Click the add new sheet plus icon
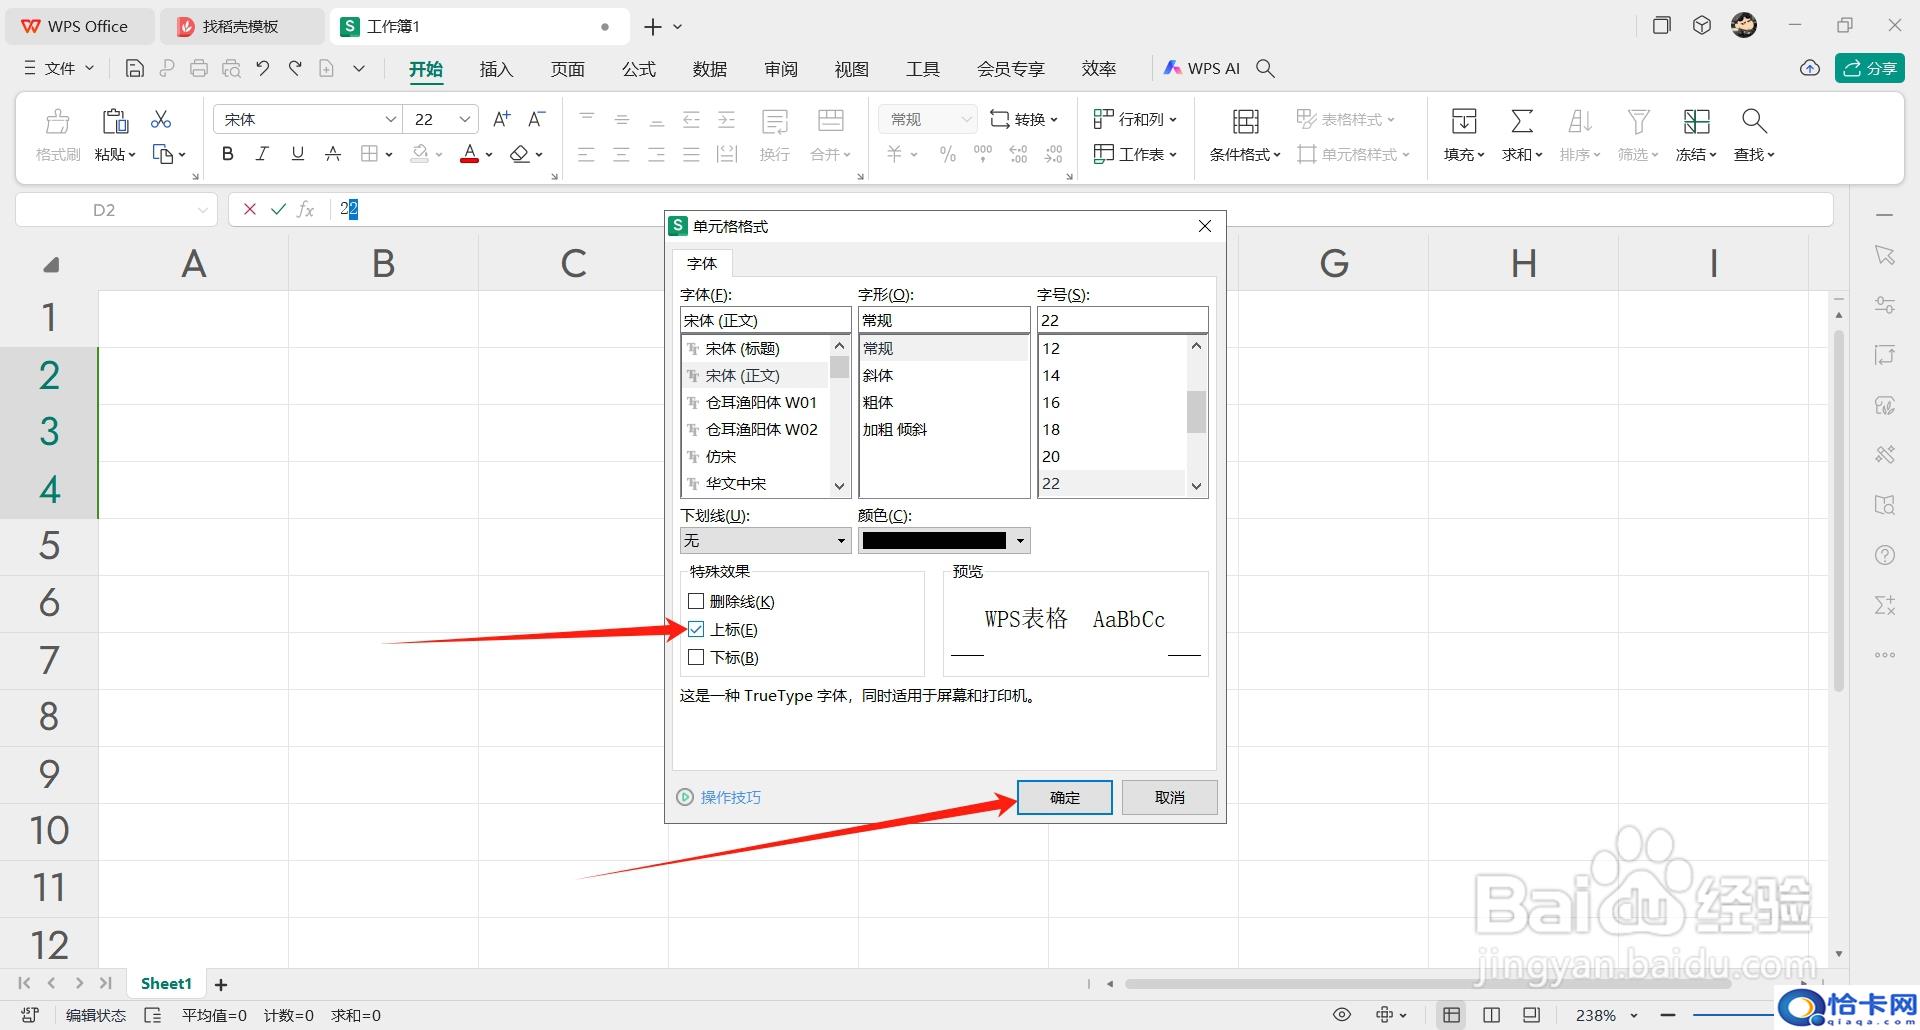Image resolution: width=1920 pixels, height=1030 pixels. pyautogui.click(x=221, y=985)
